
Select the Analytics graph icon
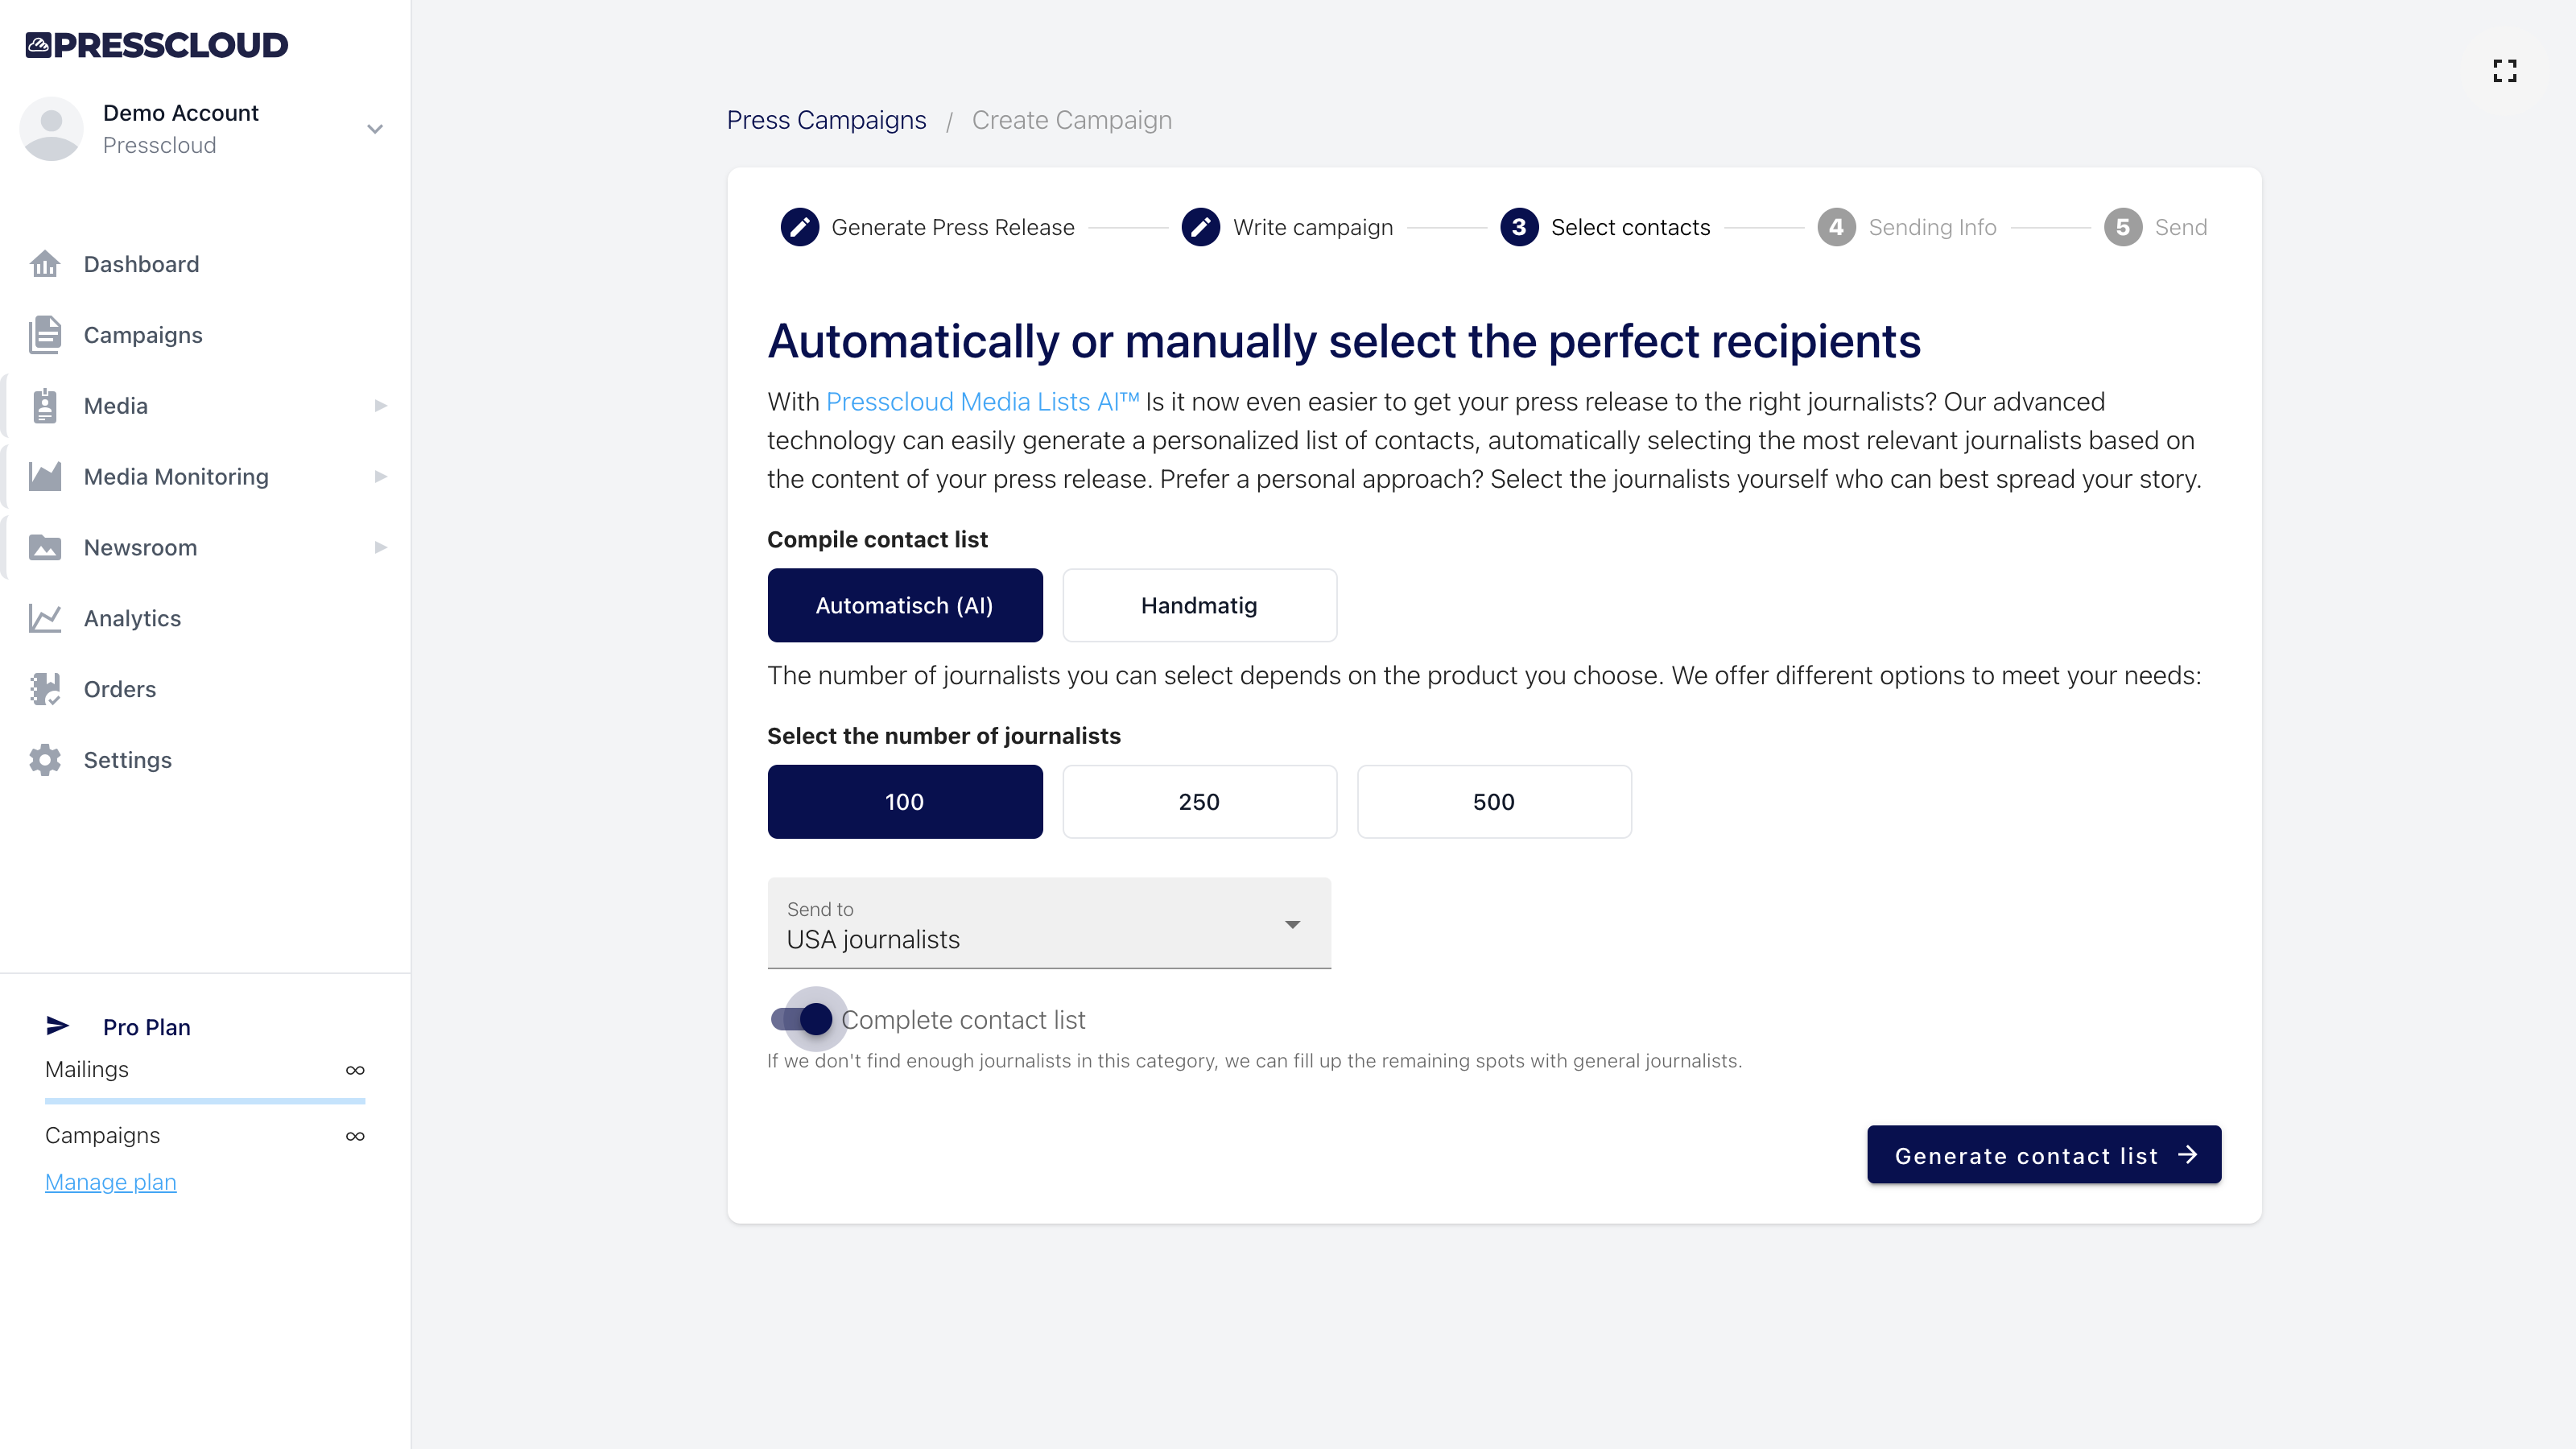45,618
